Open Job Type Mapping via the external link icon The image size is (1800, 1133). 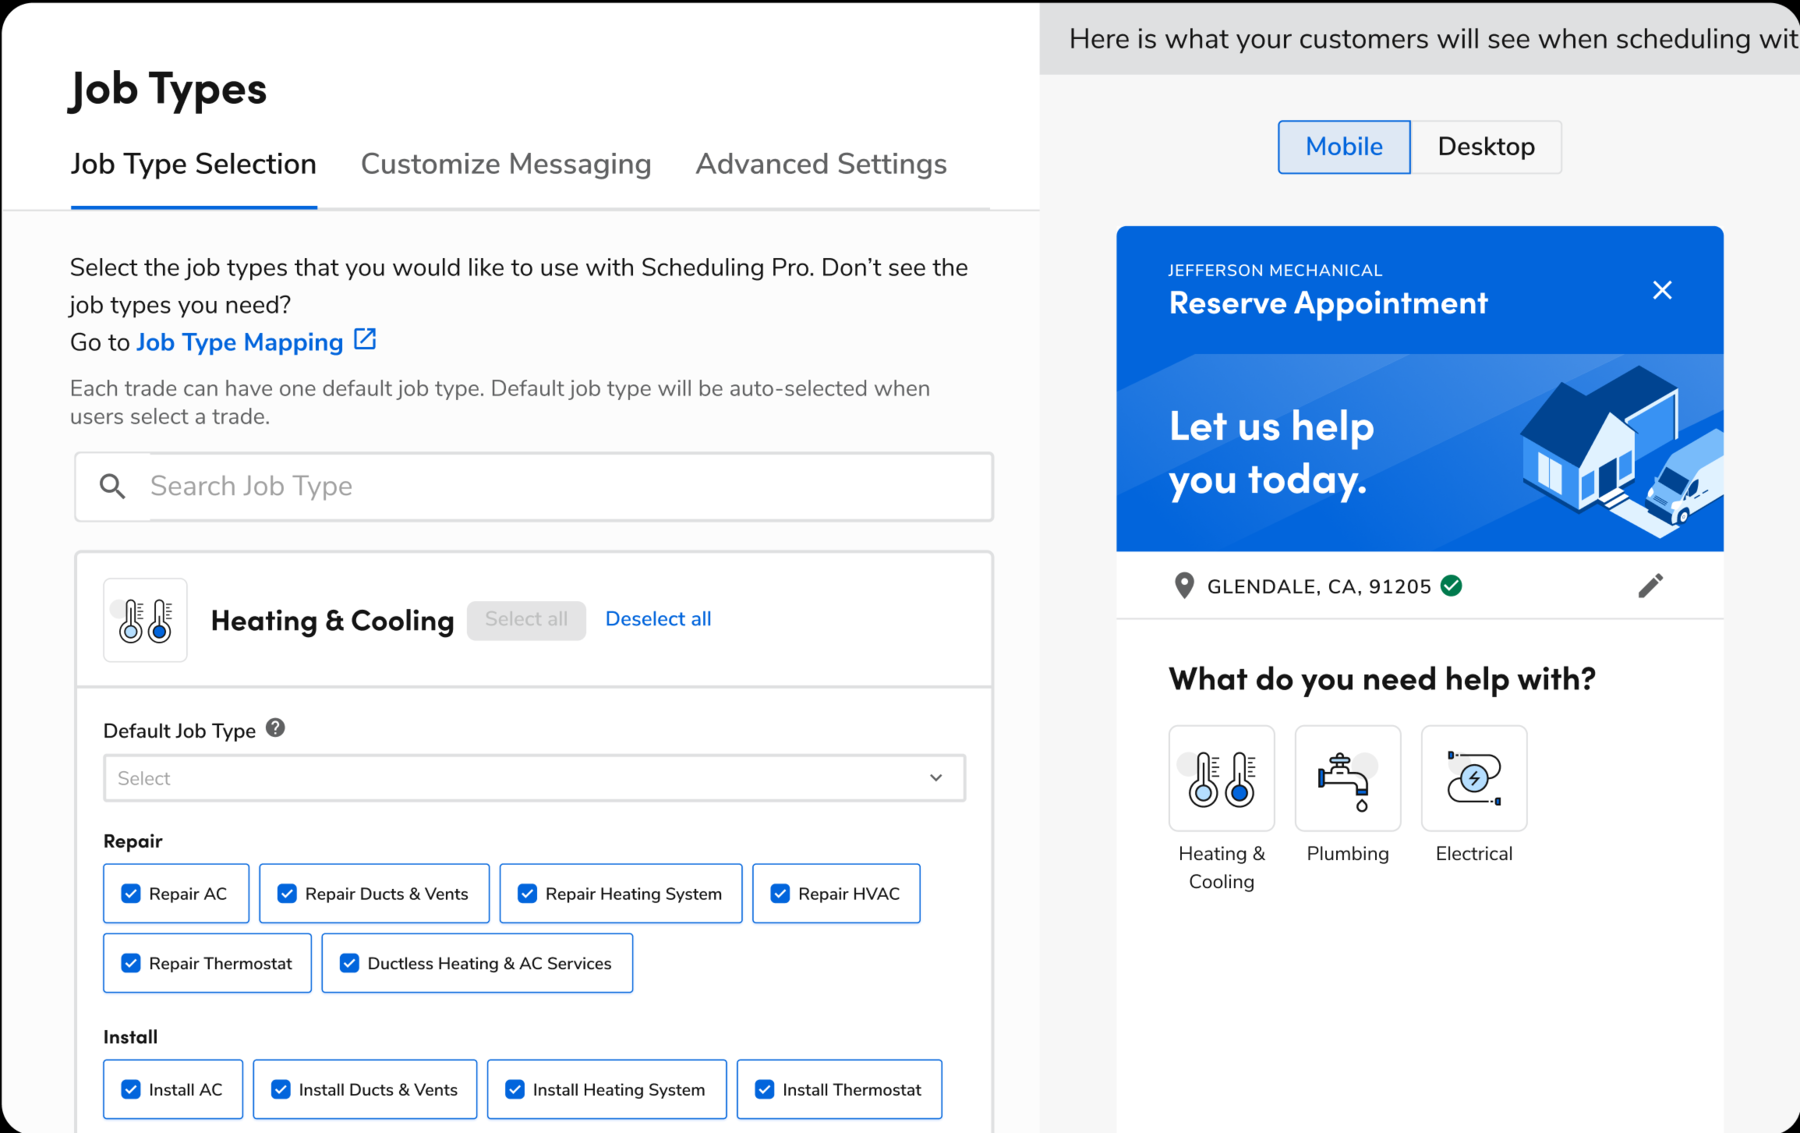(364, 339)
